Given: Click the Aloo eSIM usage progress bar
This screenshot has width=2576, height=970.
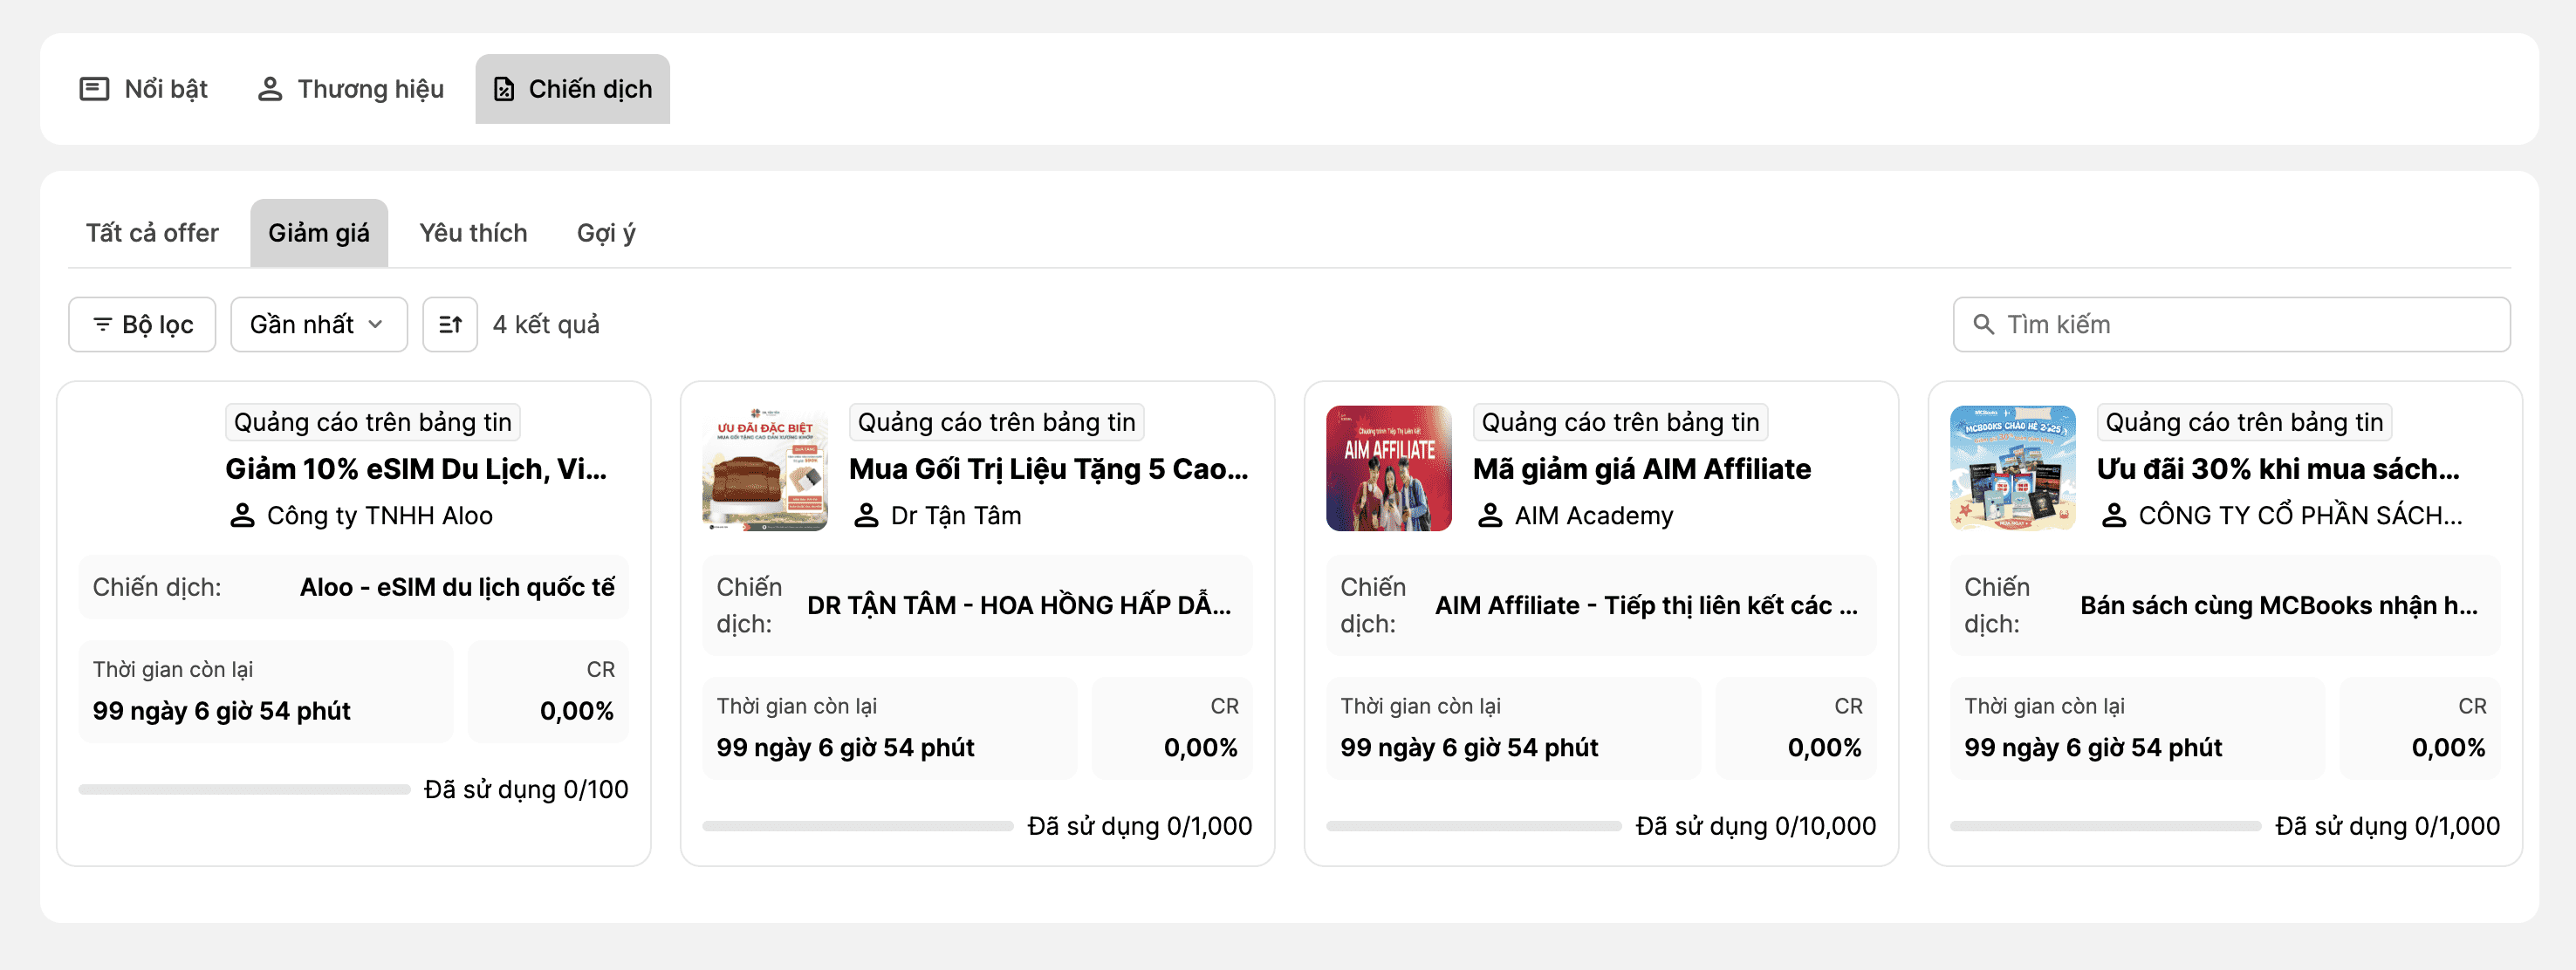Looking at the screenshot, I should tap(244, 790).
